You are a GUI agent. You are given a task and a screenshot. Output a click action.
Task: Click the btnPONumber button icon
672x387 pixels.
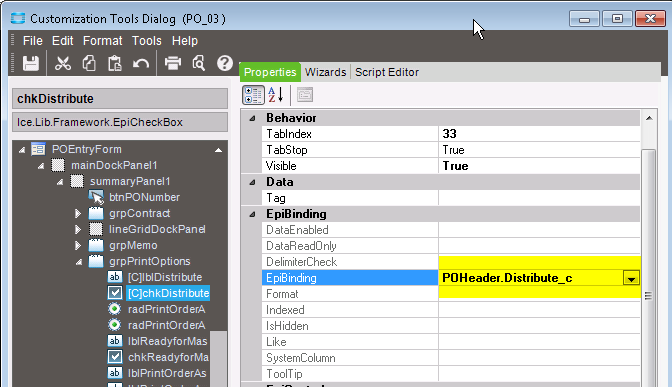pyautogui.click(x=96, y=197)
